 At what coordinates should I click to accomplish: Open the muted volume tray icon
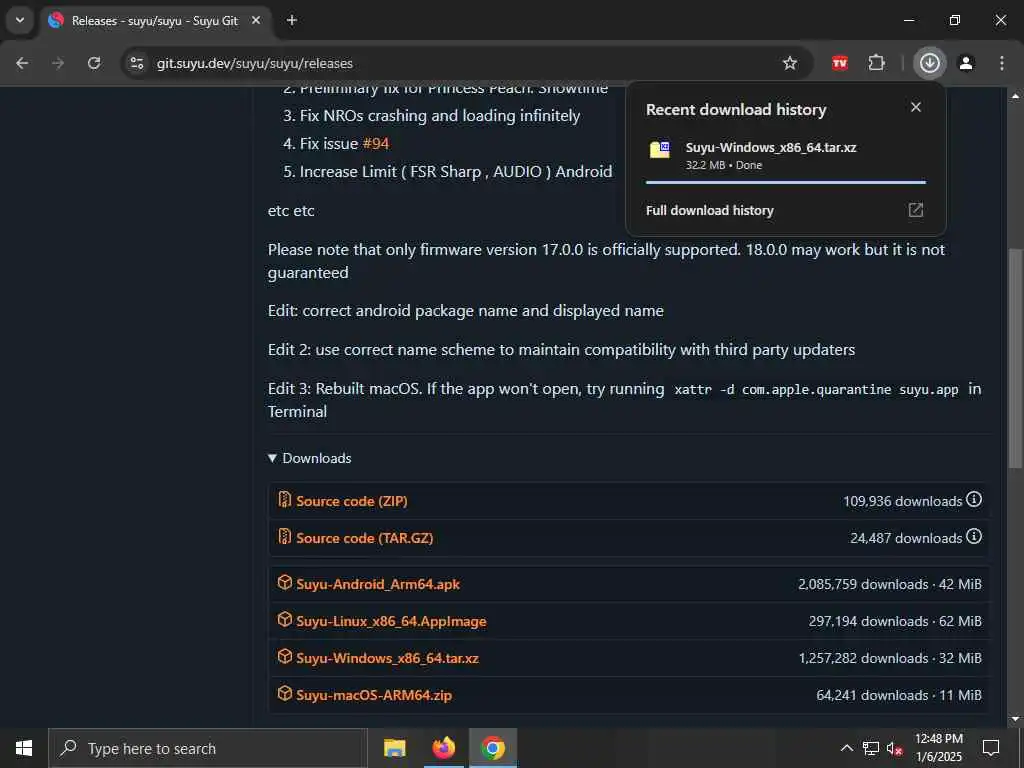pyautogui.click(x=895, y=748)
